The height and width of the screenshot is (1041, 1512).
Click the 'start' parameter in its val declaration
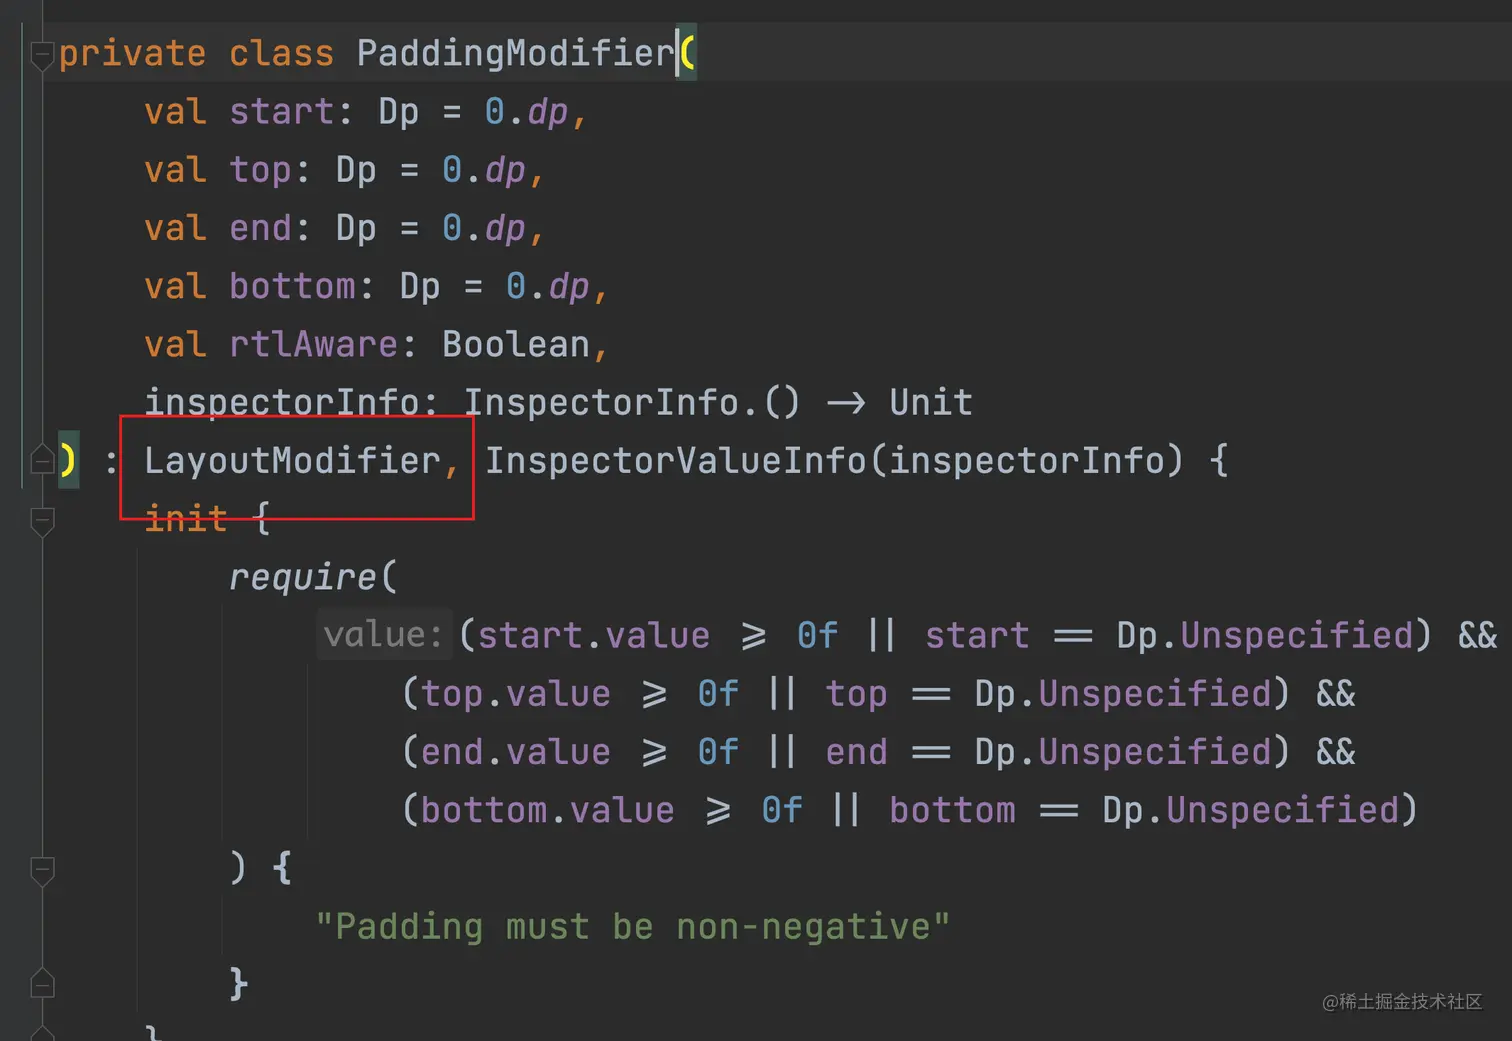point(281,112)
